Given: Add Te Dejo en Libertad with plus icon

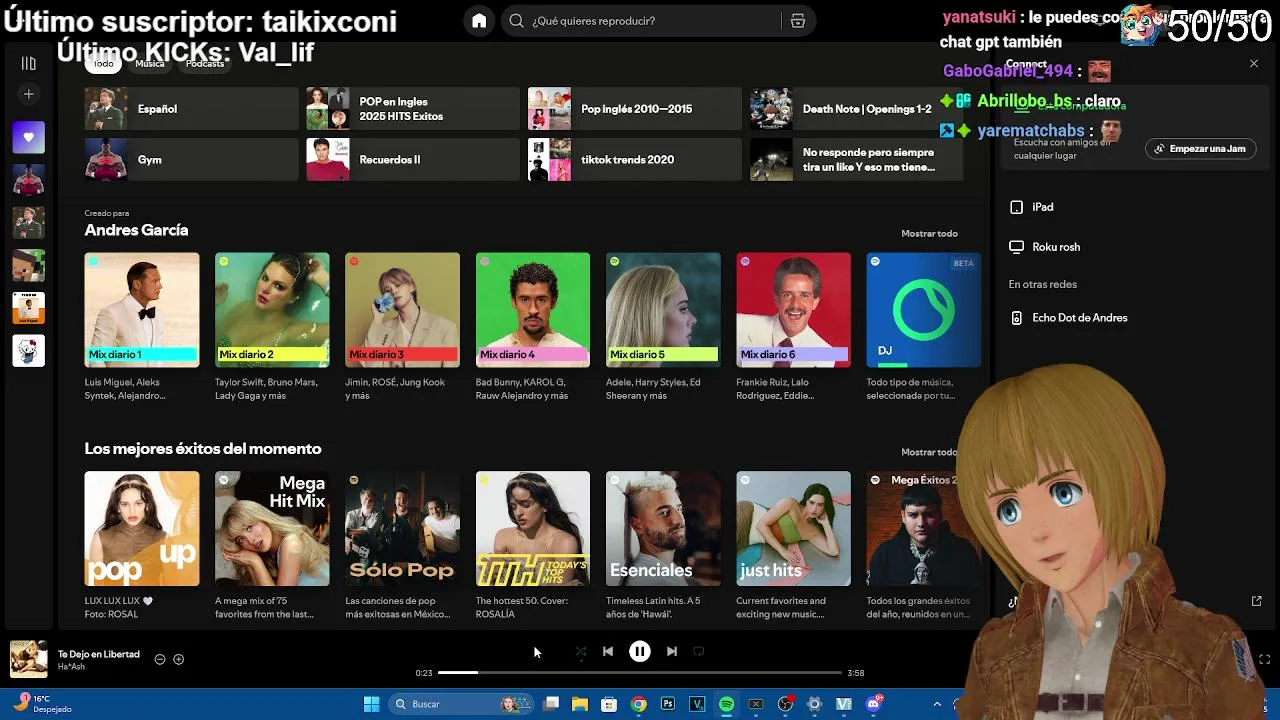Looking at the screenshot, I should 179,659.
